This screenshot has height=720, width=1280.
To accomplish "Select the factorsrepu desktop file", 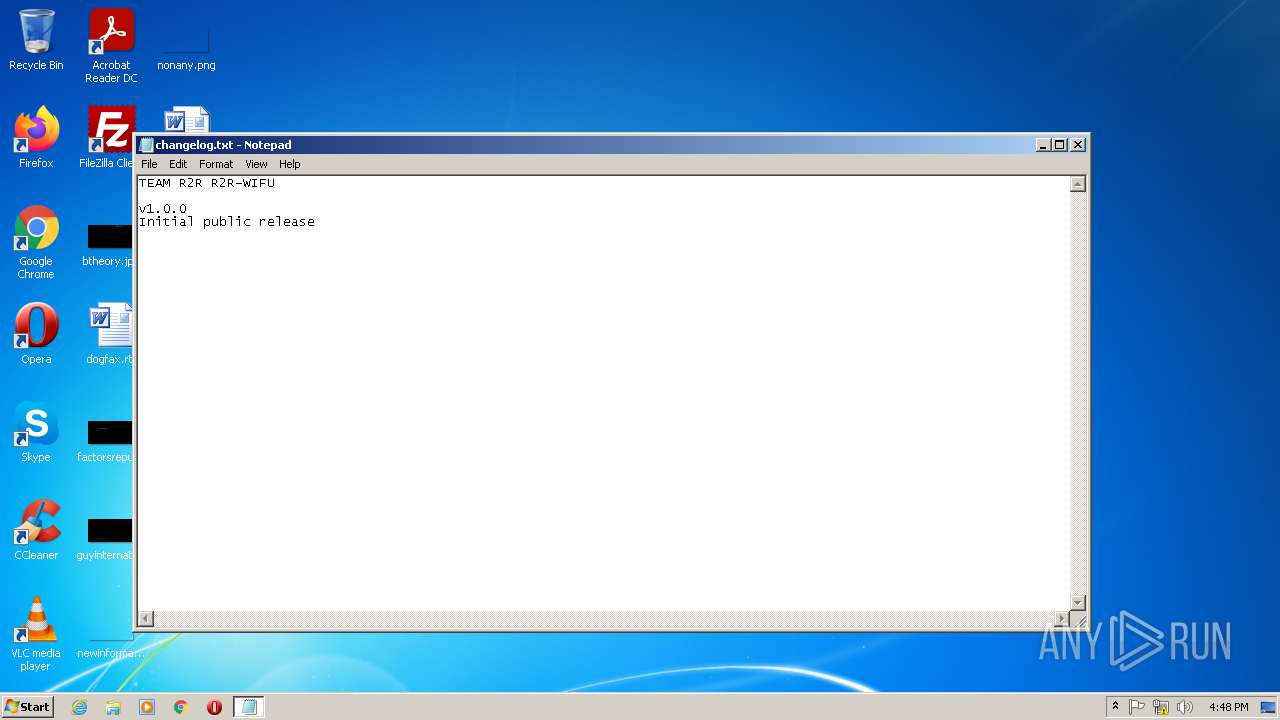I will 106,441.
